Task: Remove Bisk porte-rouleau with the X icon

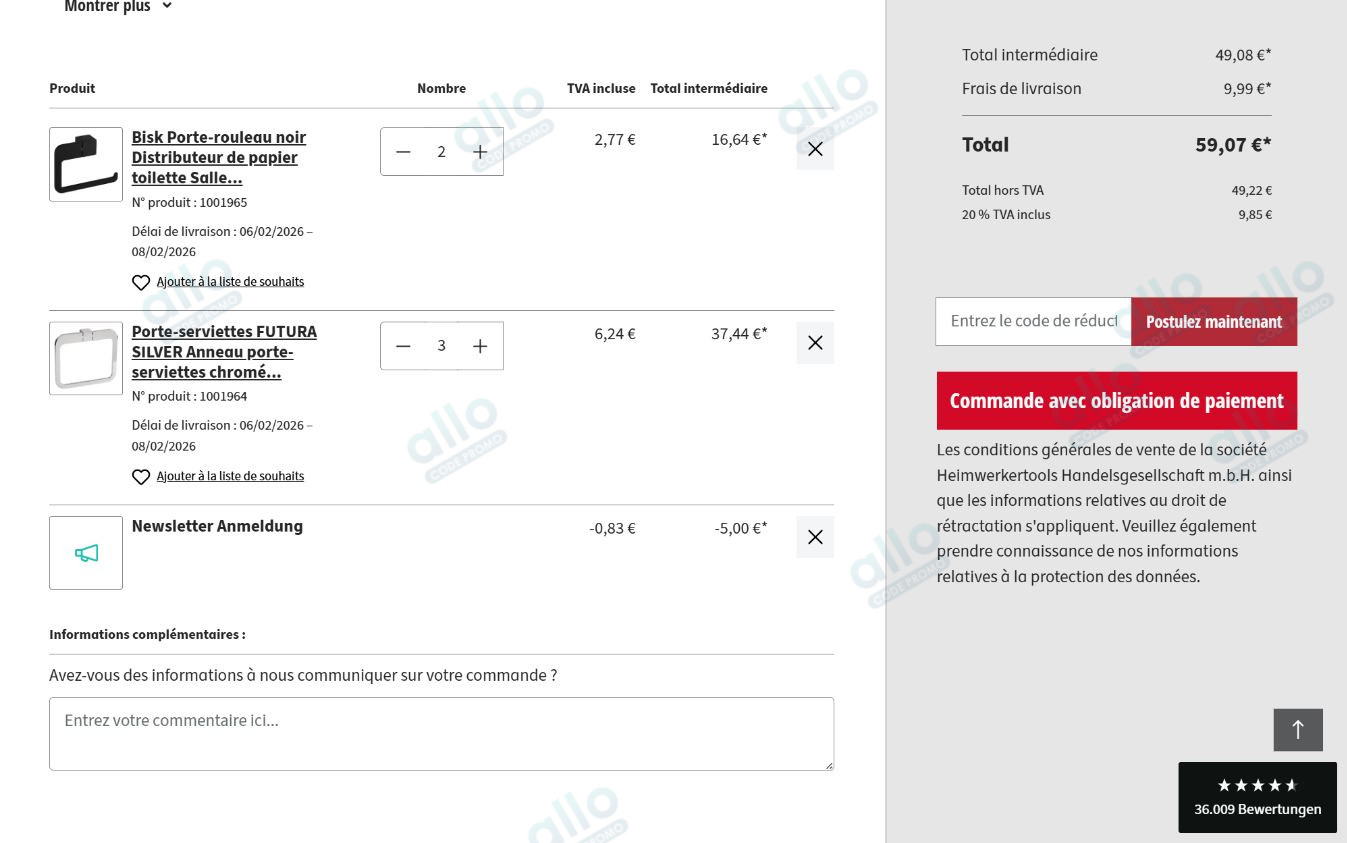Action: point(815,148)
